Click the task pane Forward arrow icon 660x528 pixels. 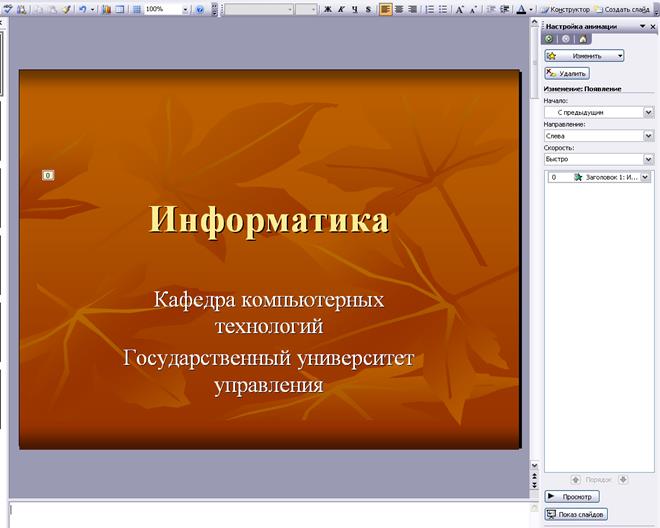[566, 39]
